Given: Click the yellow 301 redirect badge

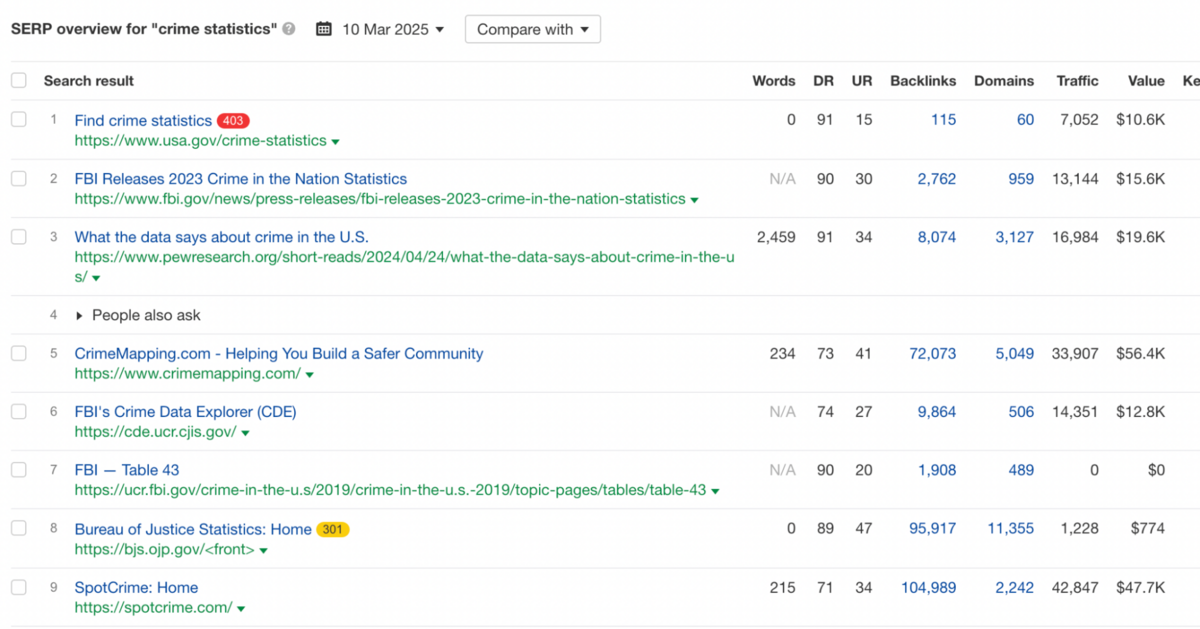Looking at the screenshot, I should pos(333,530).
